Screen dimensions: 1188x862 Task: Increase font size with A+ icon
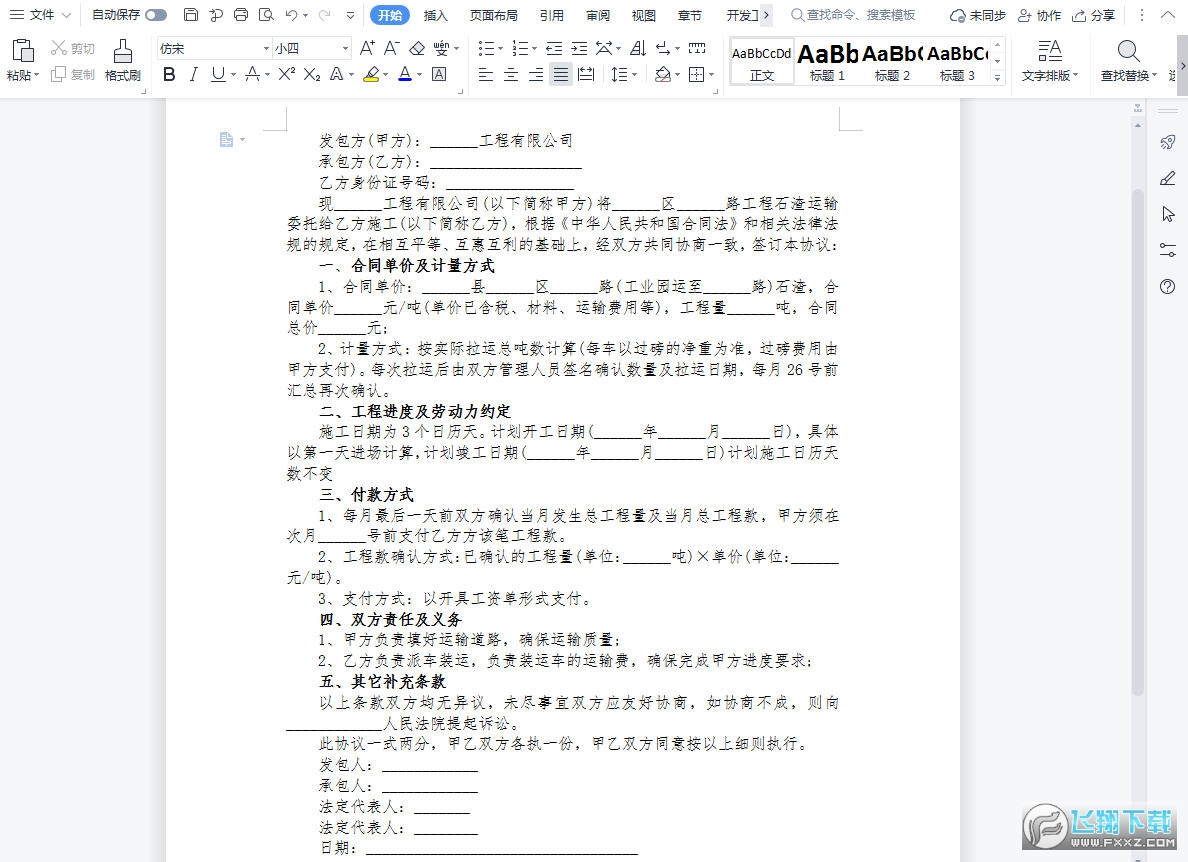coord(367,48)
